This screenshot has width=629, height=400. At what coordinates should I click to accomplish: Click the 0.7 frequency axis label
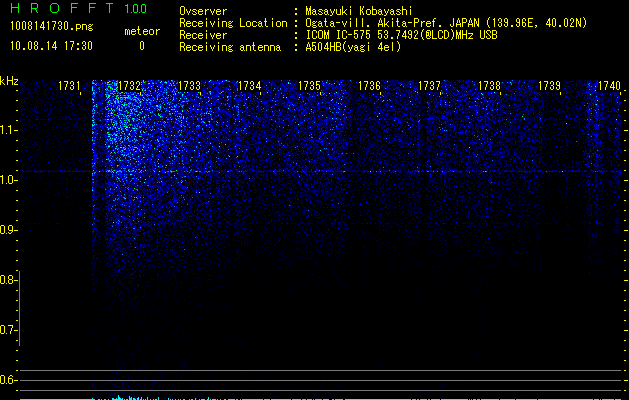(x=7, y=330)
